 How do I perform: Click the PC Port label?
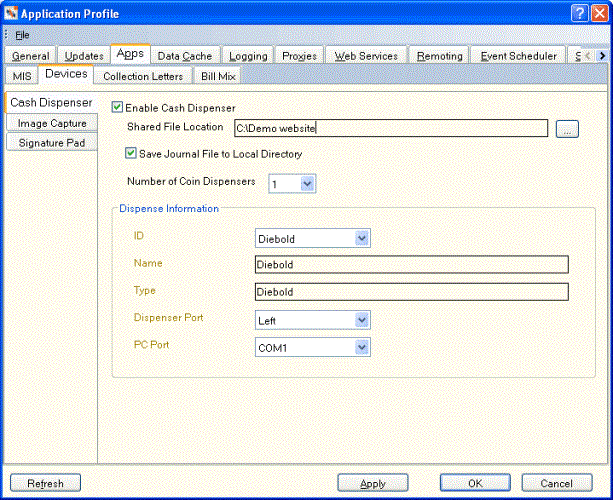click(151, 345)
